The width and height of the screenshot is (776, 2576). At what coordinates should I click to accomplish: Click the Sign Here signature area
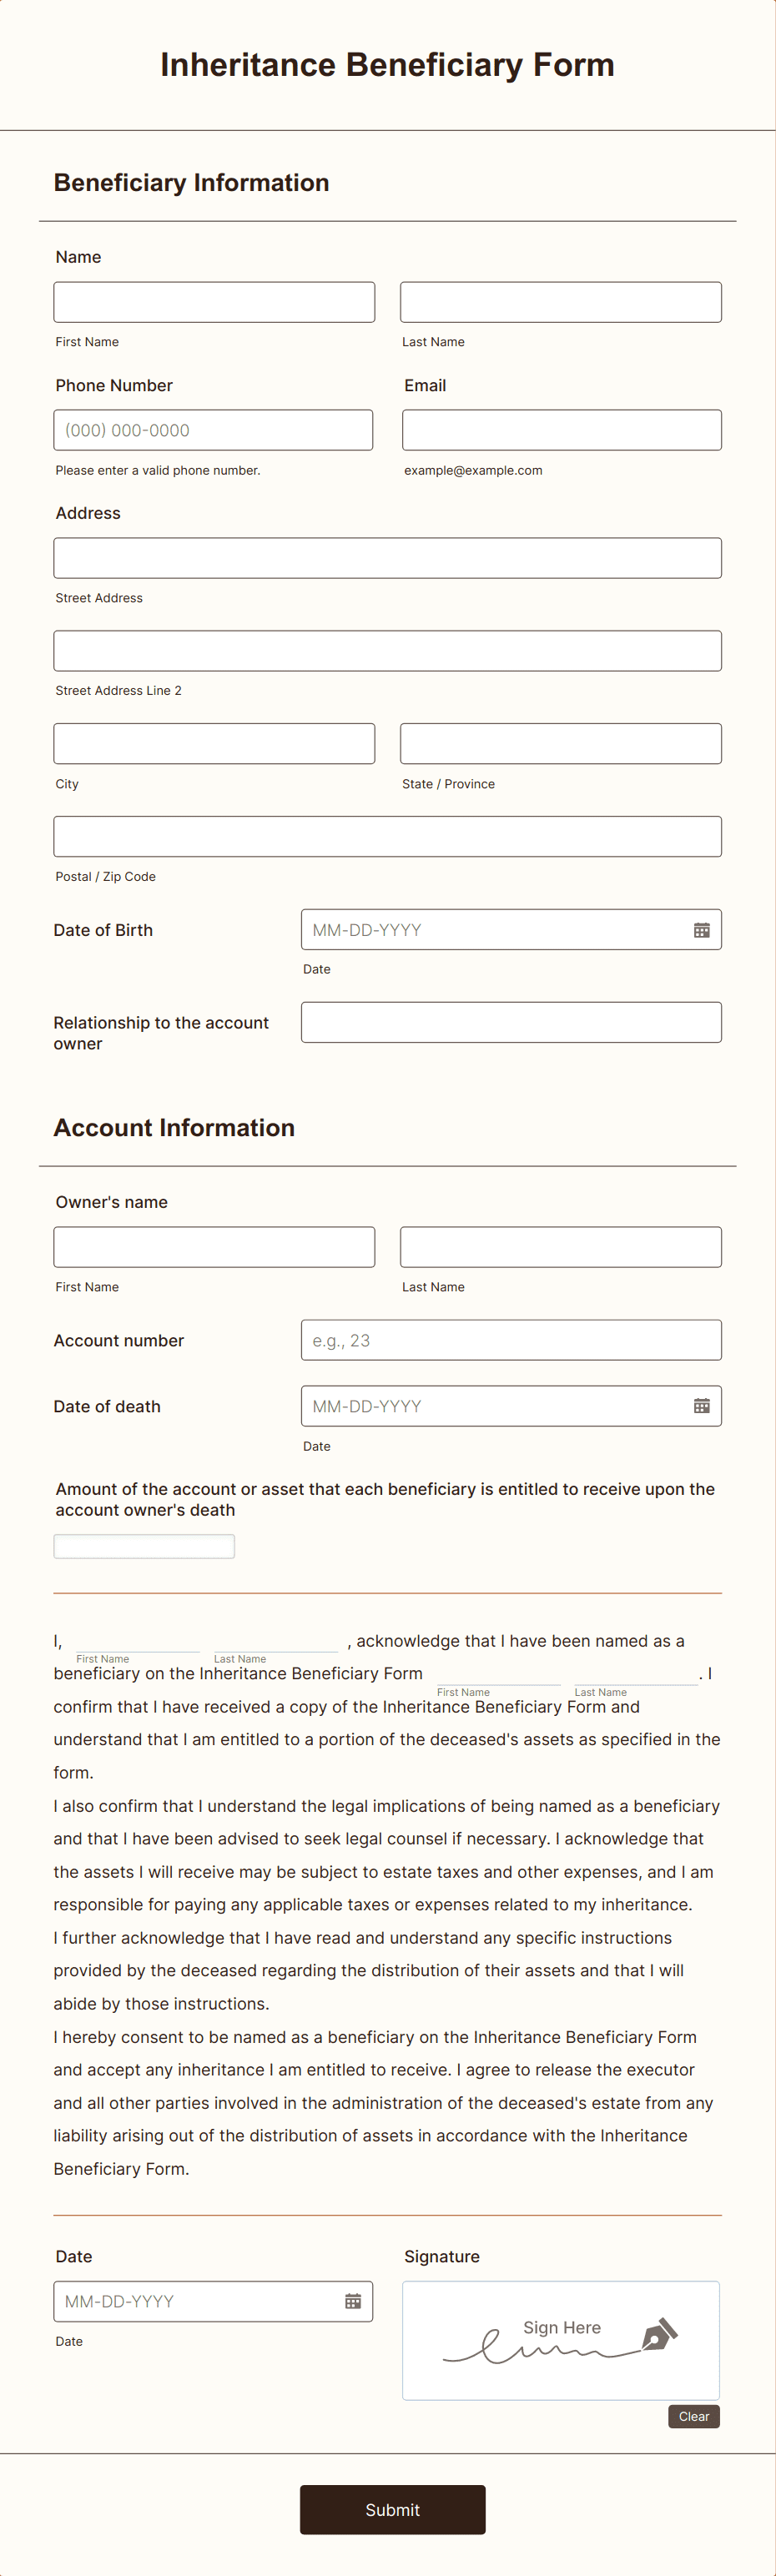coord(560,2340)
